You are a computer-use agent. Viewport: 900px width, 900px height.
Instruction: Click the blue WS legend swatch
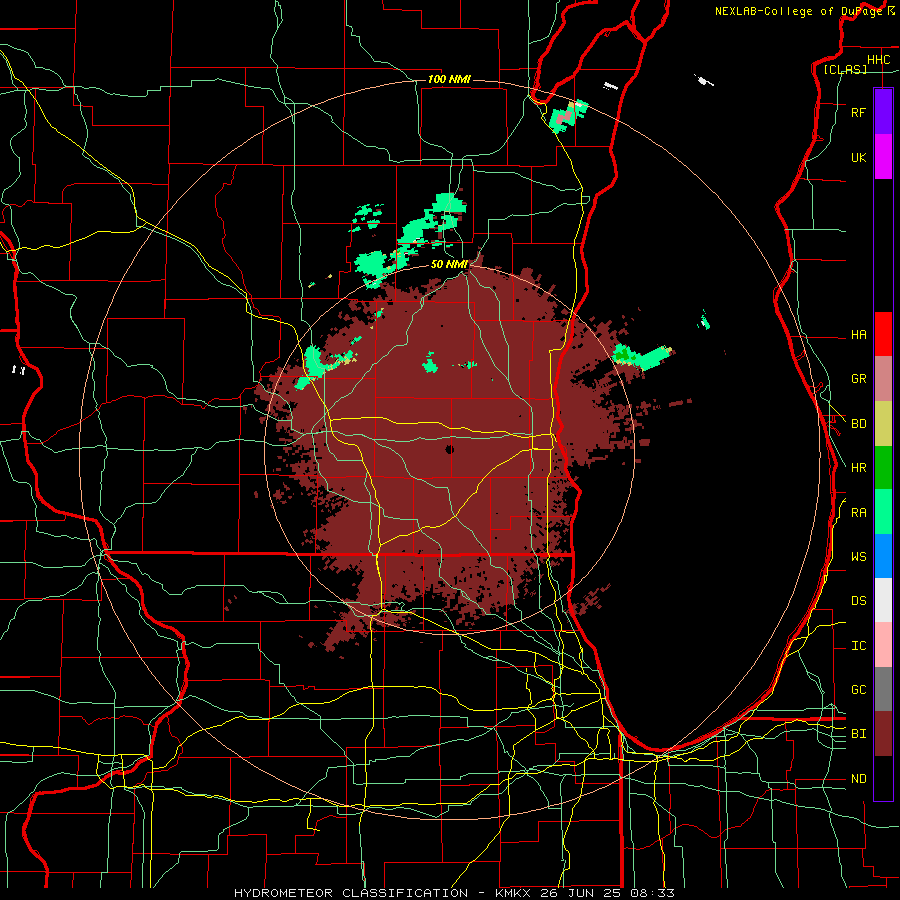883,556
